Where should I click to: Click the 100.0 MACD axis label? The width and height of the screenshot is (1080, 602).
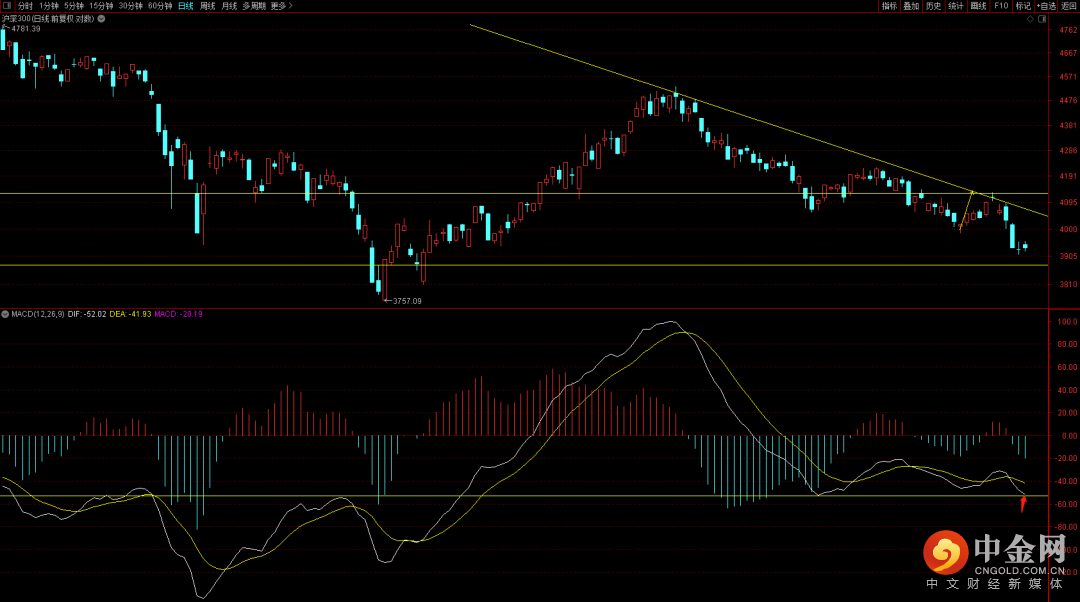(1068, 322)
